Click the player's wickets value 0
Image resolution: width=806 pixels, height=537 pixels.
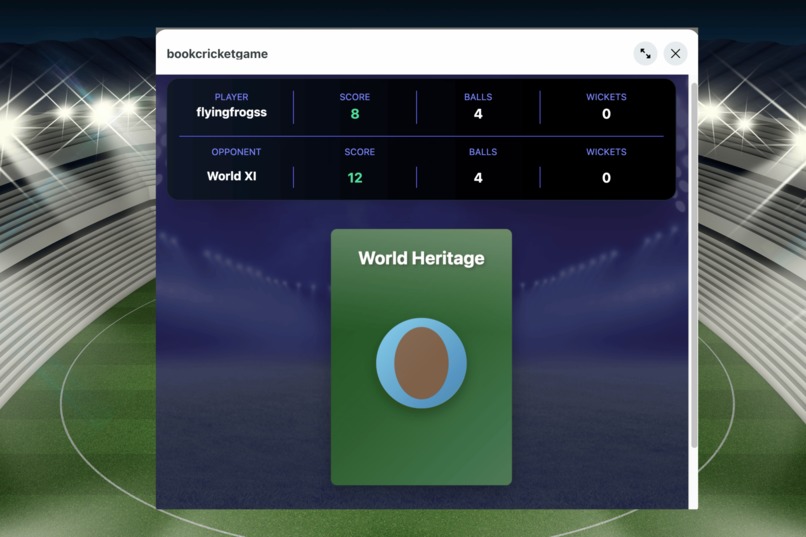pos(607,114)
